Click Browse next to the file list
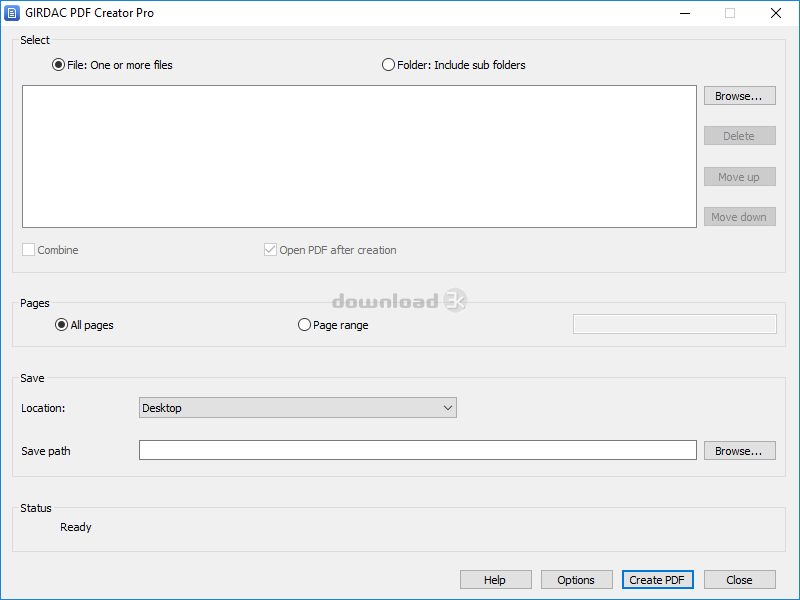Viewport: 800px width, 600px height. pyautogui.click(x=740, y=95)
